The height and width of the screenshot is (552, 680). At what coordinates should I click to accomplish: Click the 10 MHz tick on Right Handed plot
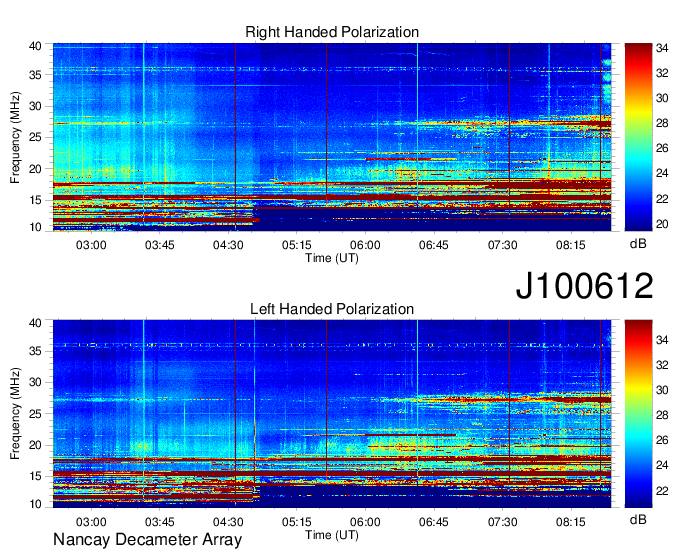tap(35, 227)
